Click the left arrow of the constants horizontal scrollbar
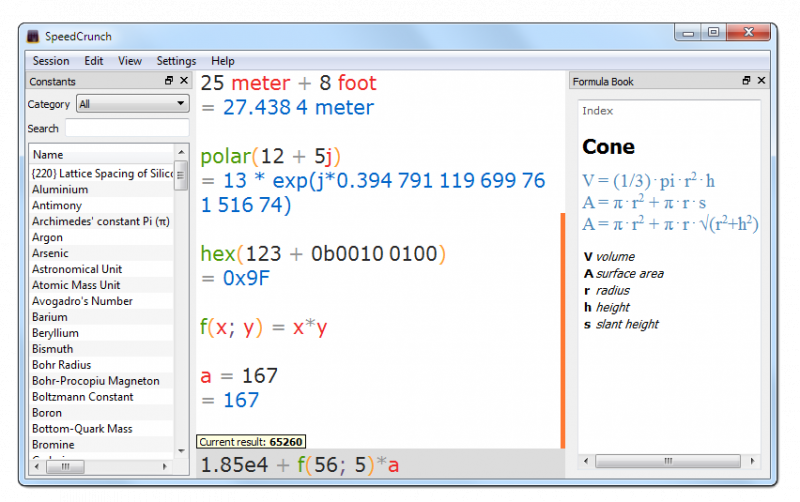Viewport: 800px width, 502px height. click(x=36, y=466)
